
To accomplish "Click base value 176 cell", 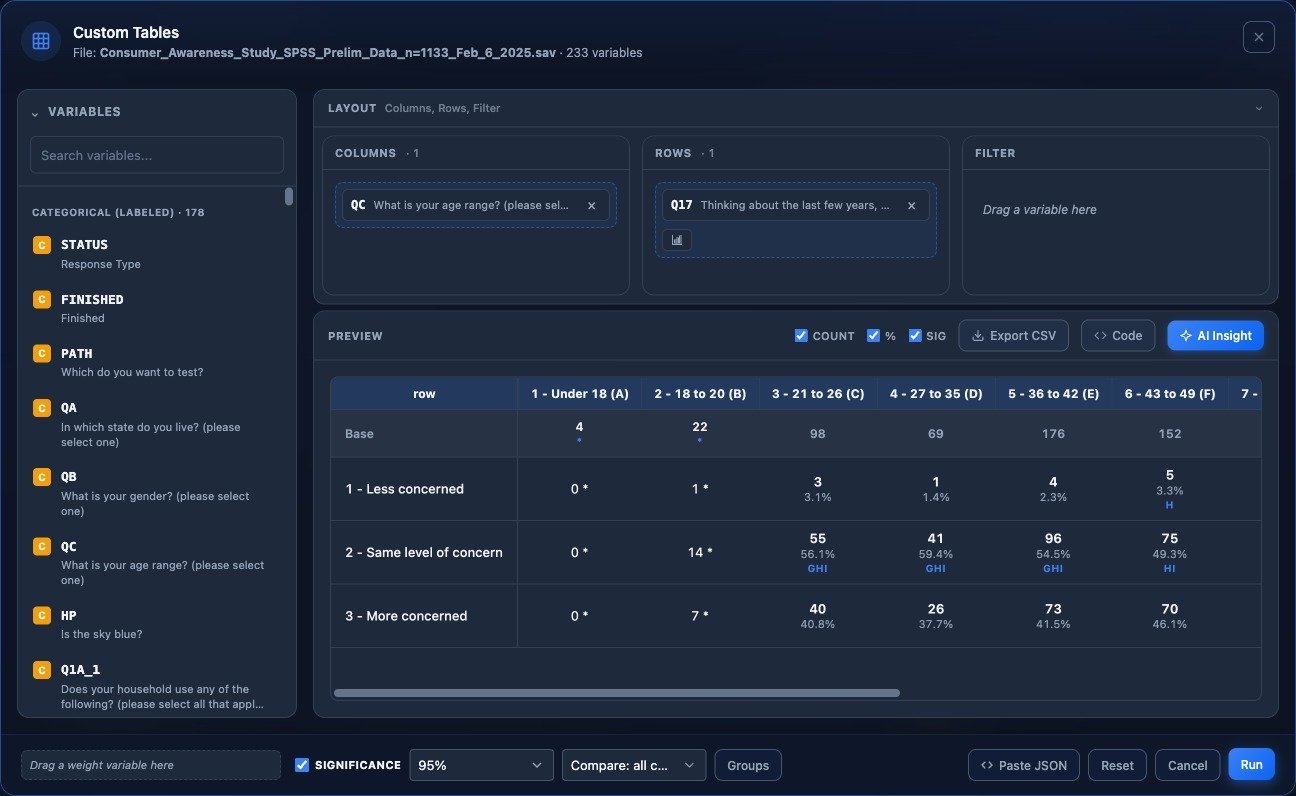I will (x=1053, y=434).
